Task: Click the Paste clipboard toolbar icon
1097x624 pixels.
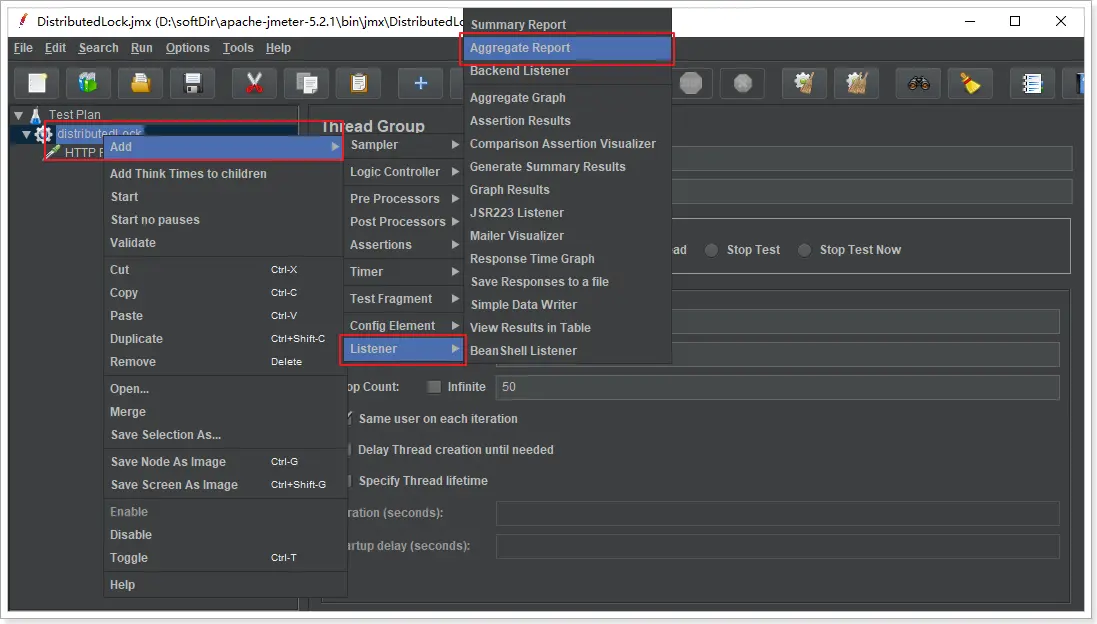Action: [358, 83]
